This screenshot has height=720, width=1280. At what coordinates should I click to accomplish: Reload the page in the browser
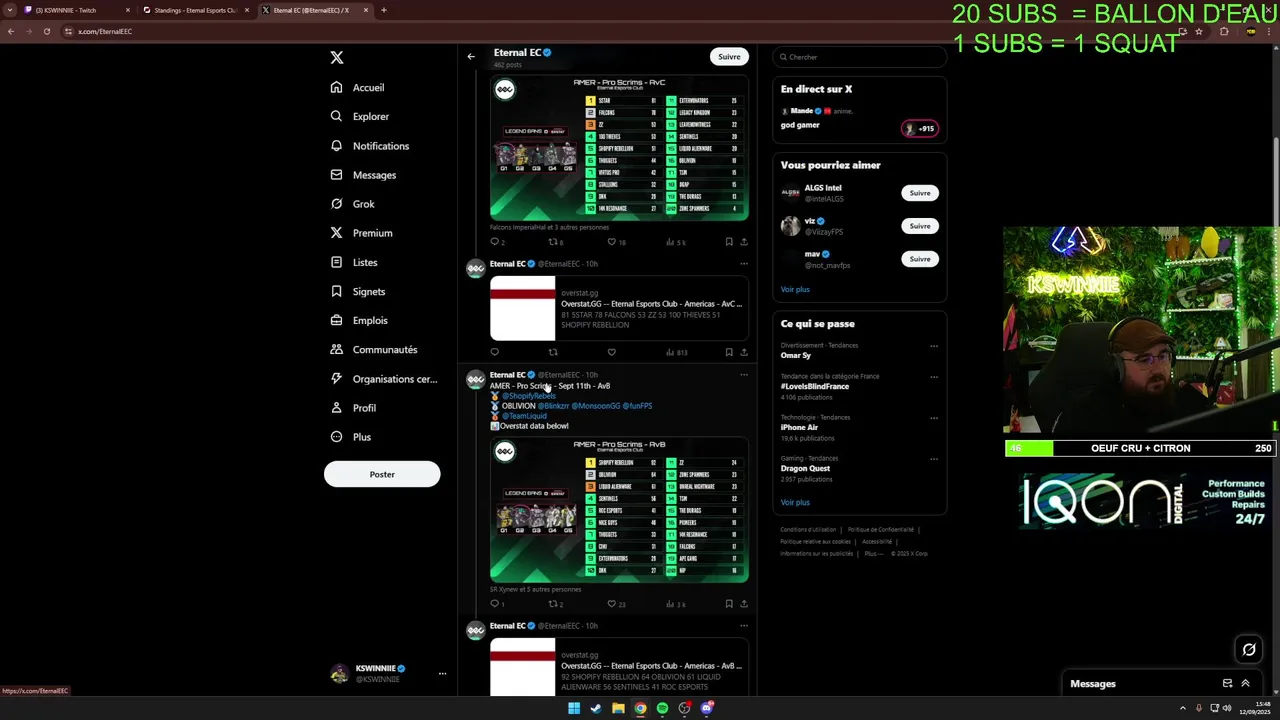(x=46, y=31)
